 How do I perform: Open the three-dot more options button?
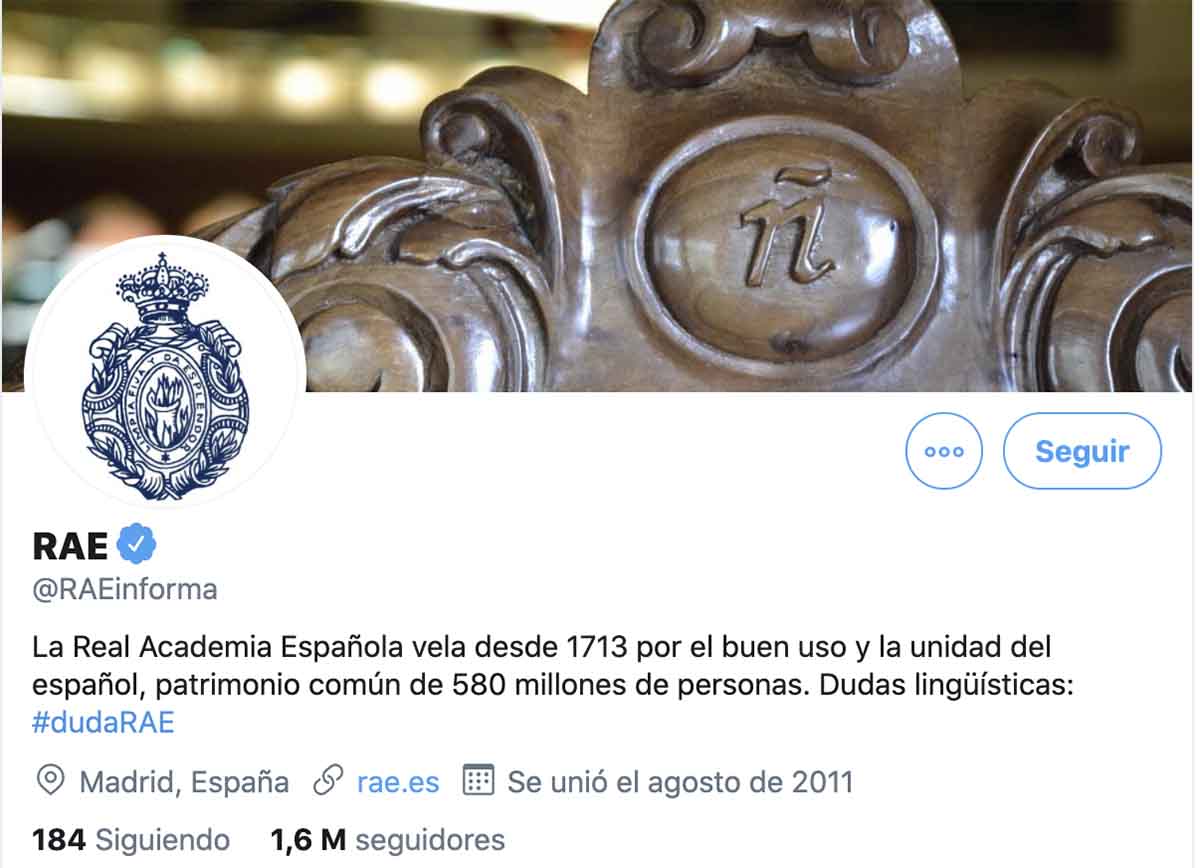click(944, 451)
